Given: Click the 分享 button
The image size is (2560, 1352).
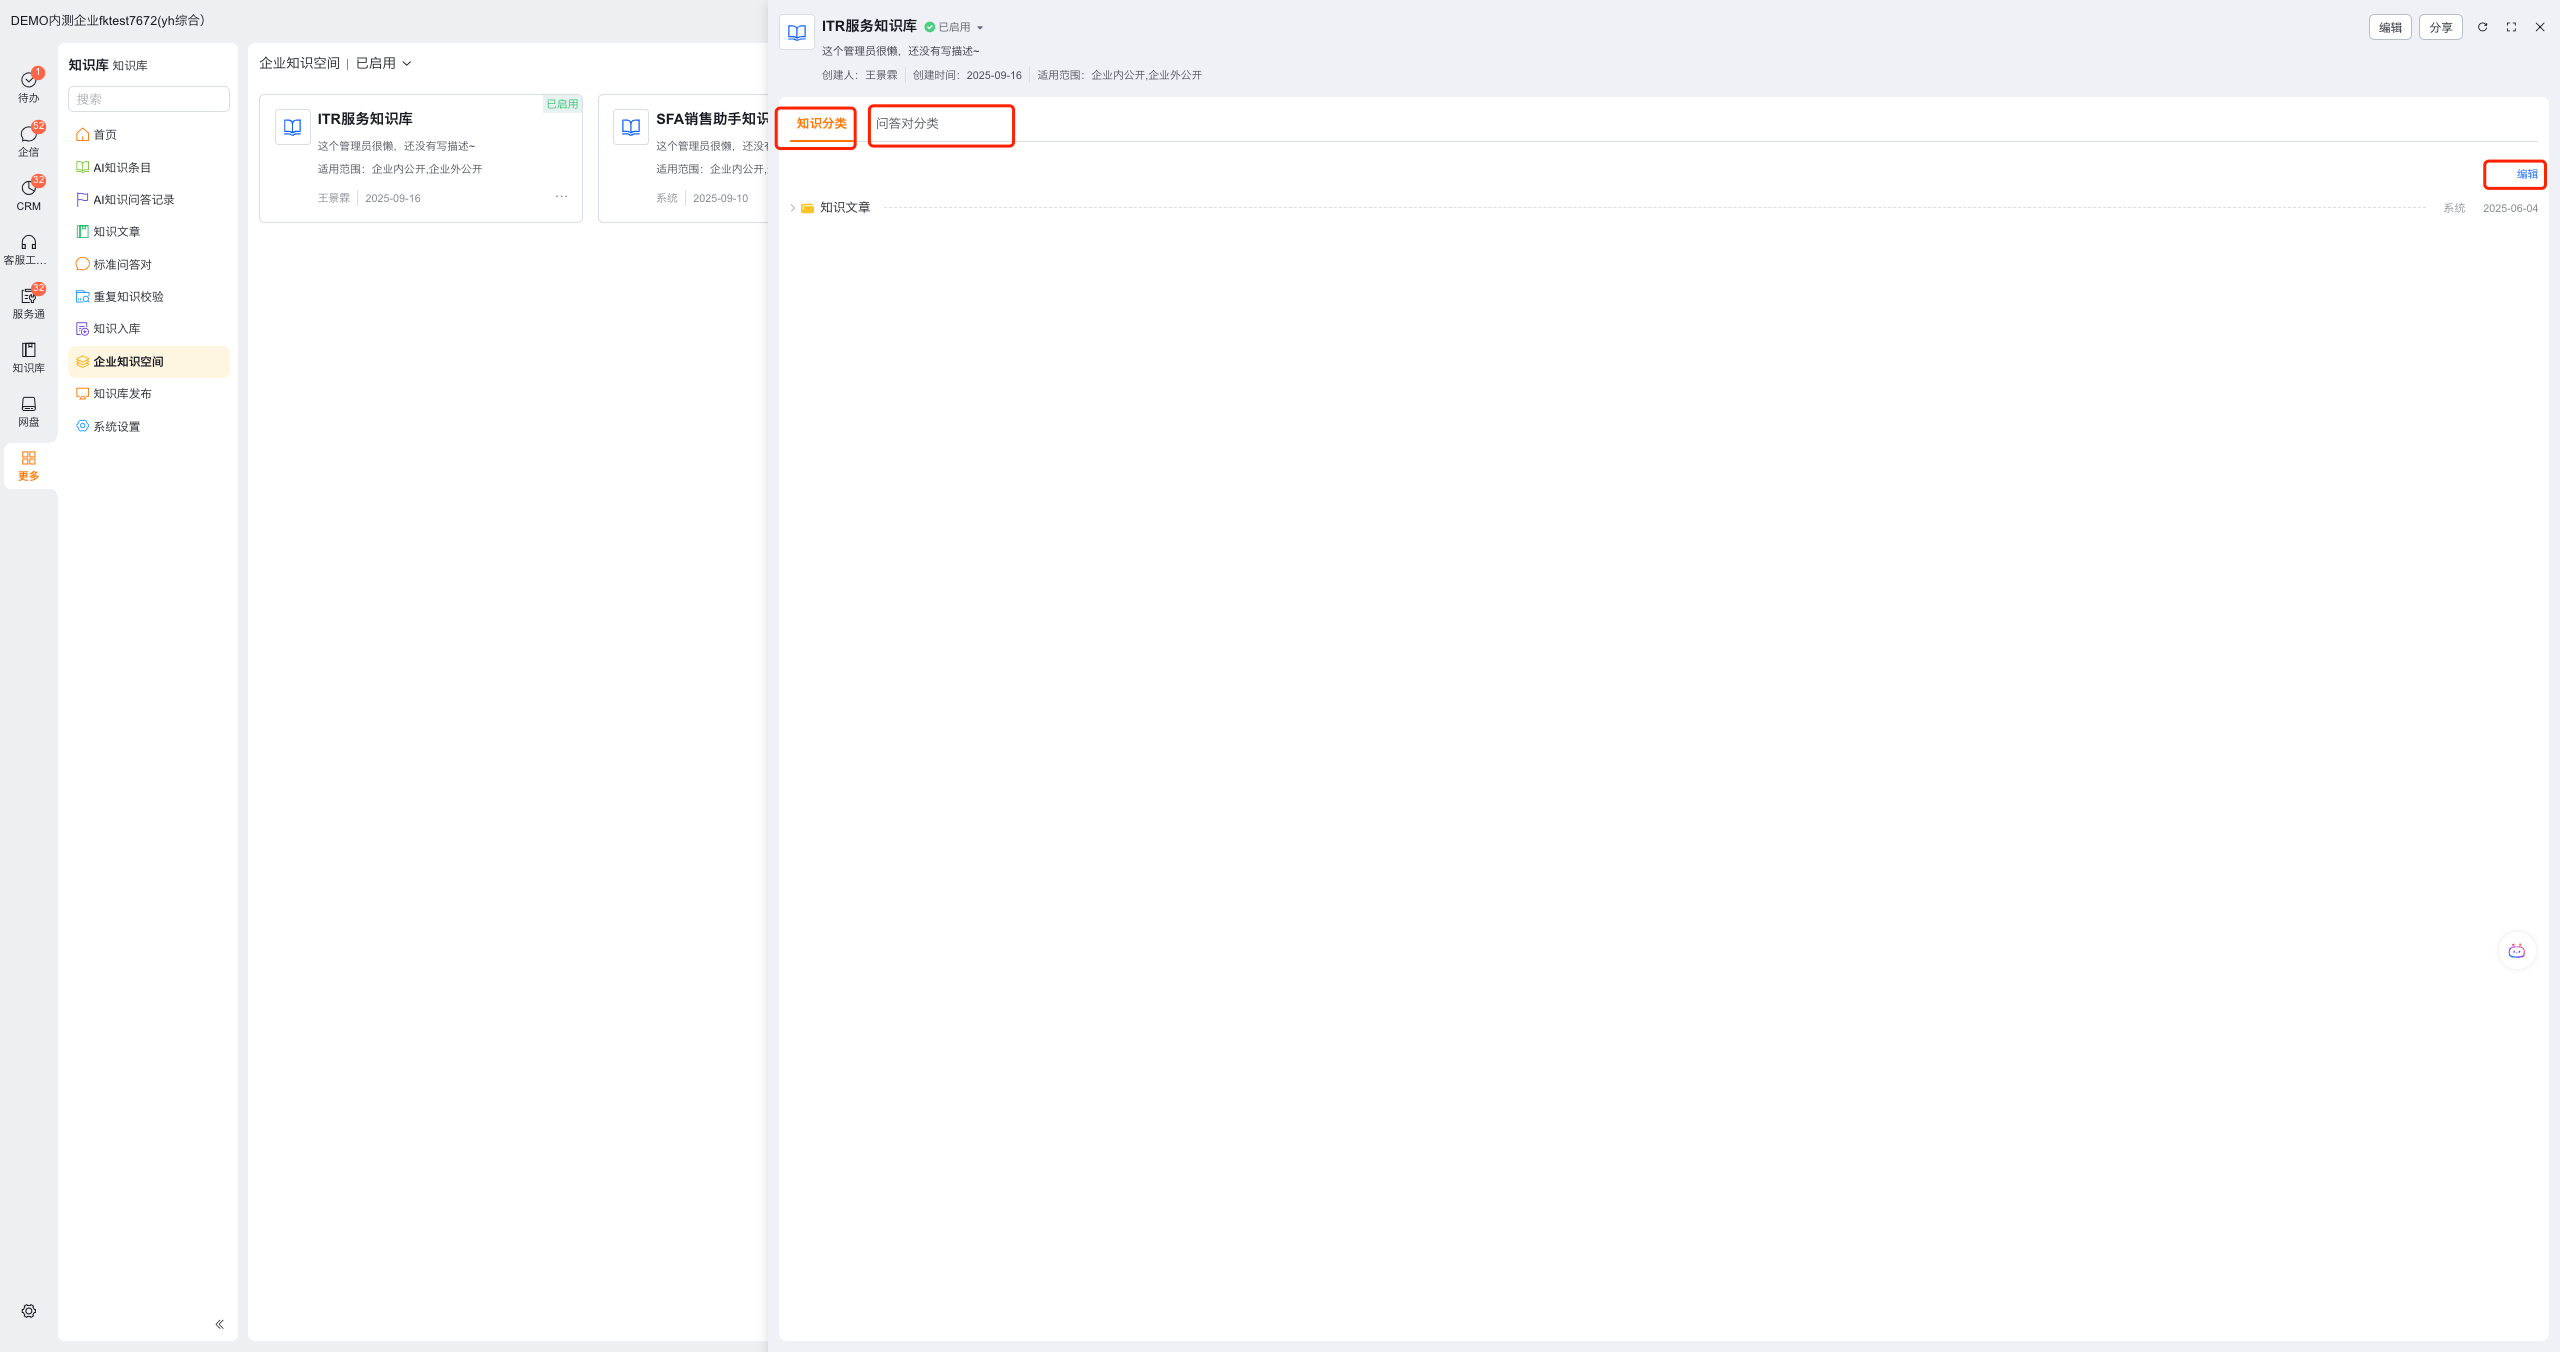Looking at the screenshot, I should coord(2440,27).
